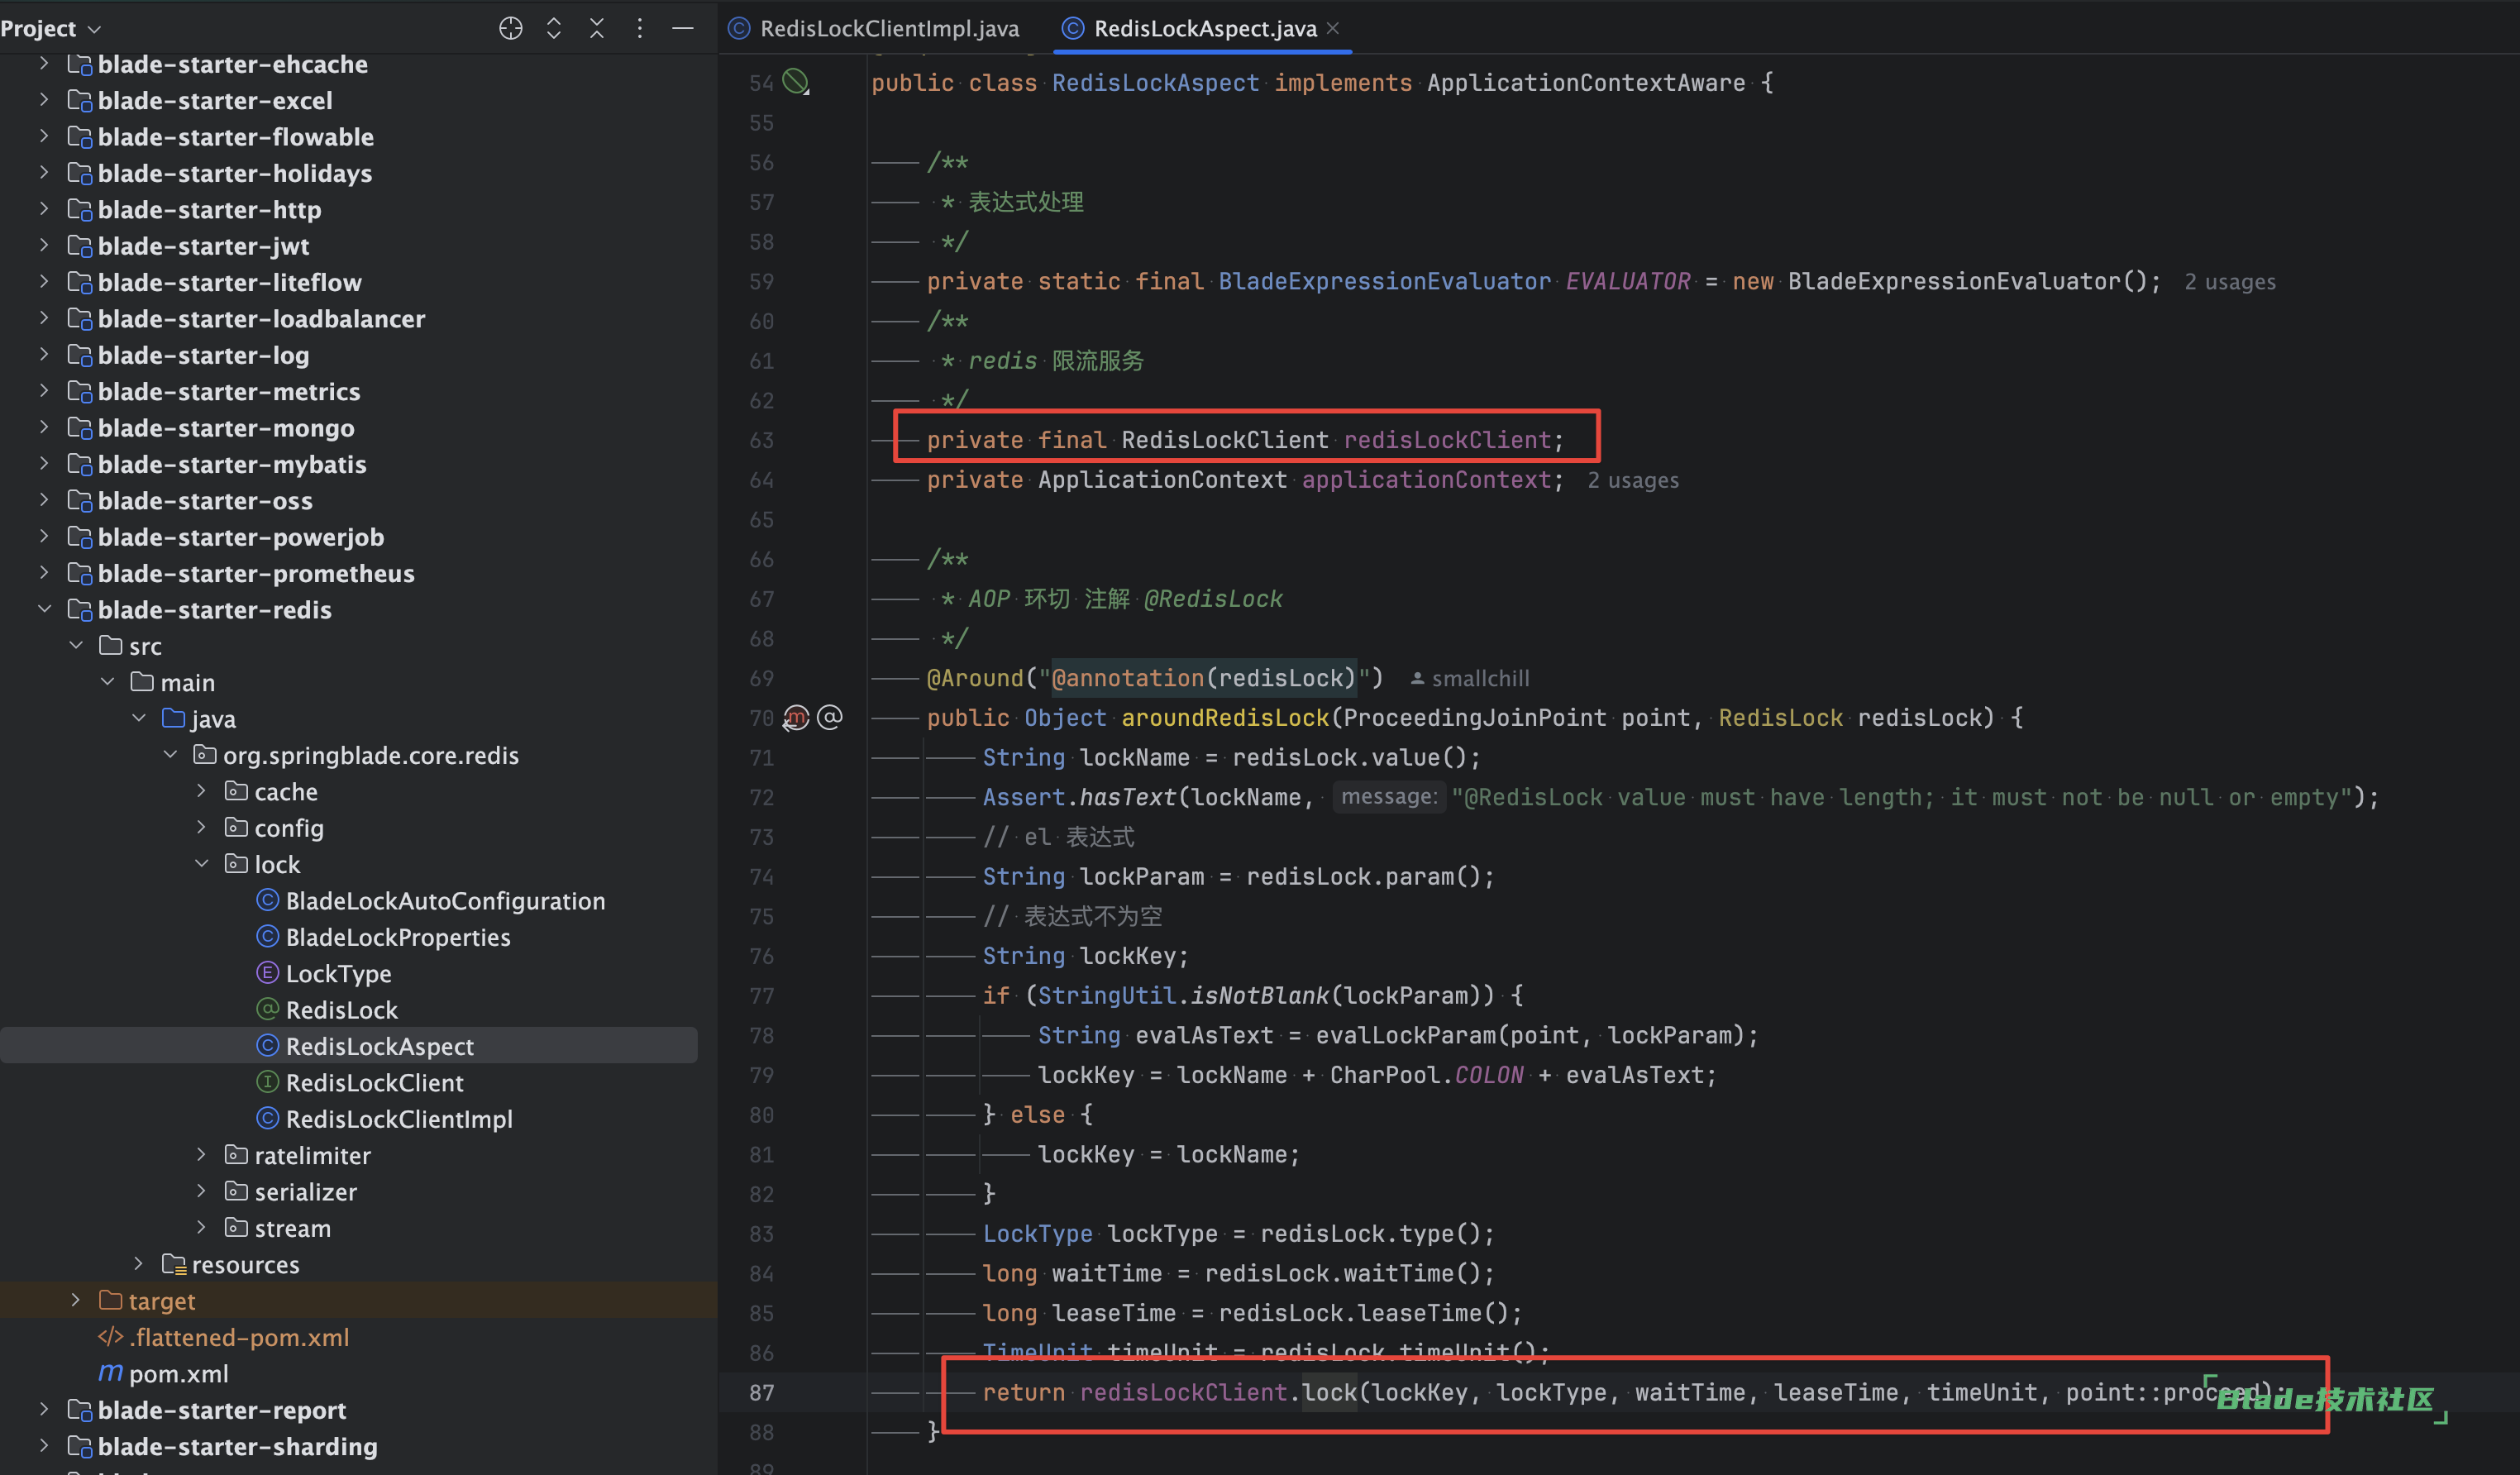The image size is (2520, 1475).
Task: Select the blade-starter-mongo module
Action: pyautogui.click(x=226, y=428)
